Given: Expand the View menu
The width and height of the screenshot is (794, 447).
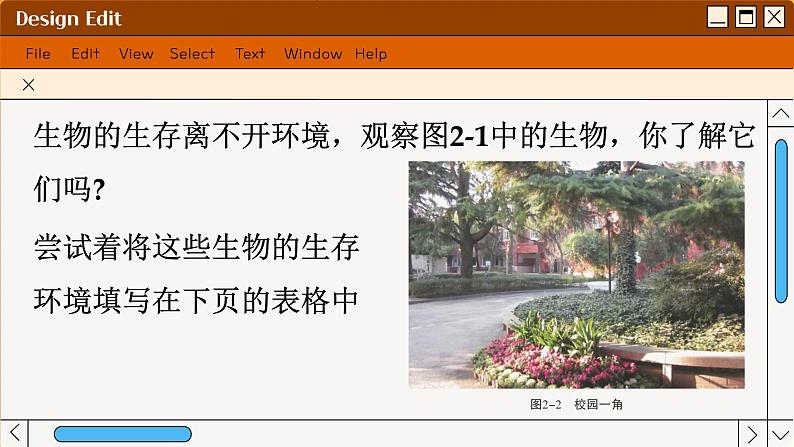Looking at the screenshot, I should [136, 54].
